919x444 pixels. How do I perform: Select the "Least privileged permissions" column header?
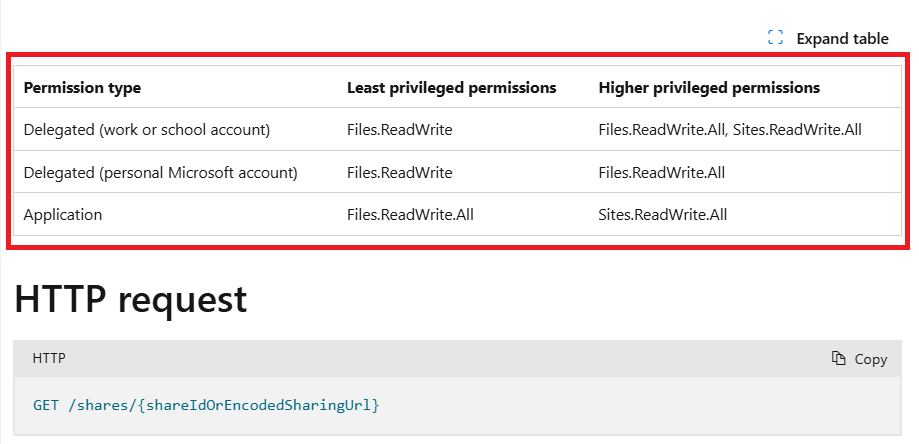pos(451,88)
